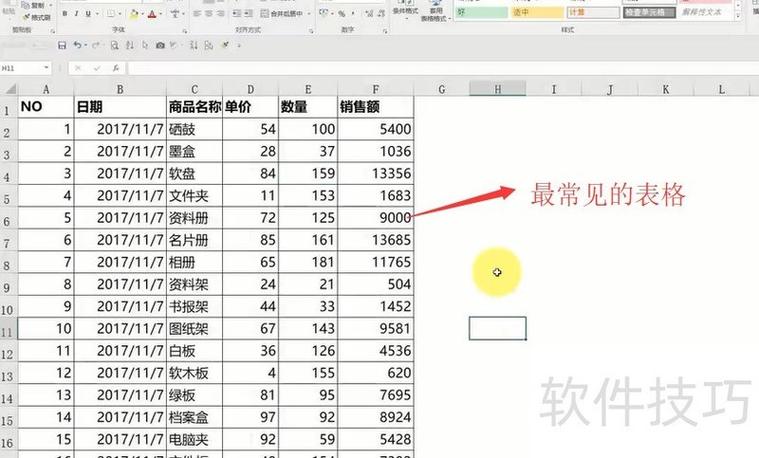Viewport: 759px width, 458px height.
Task: Click the Copy (复制) icon in the clipboard group
Action: 26,6
